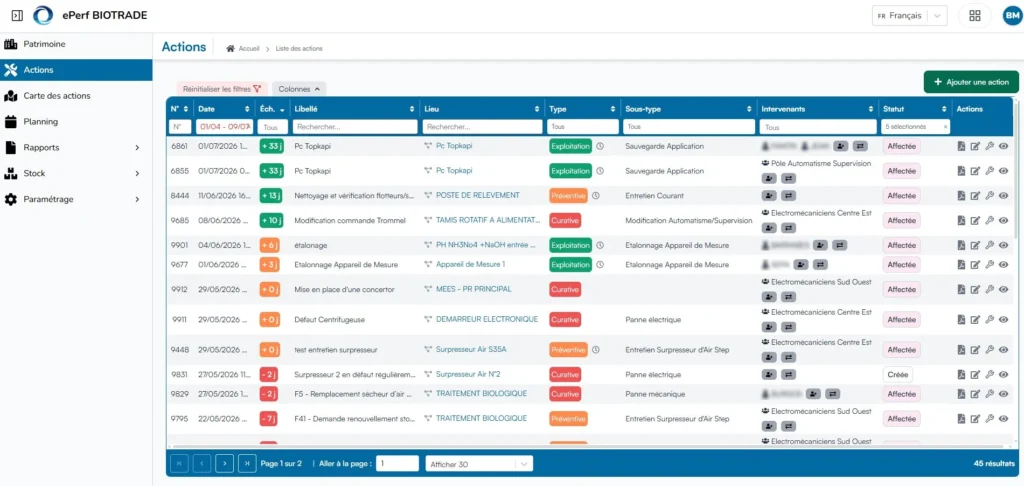Open wrench tool for action 8444

click(x=989, y=195)
